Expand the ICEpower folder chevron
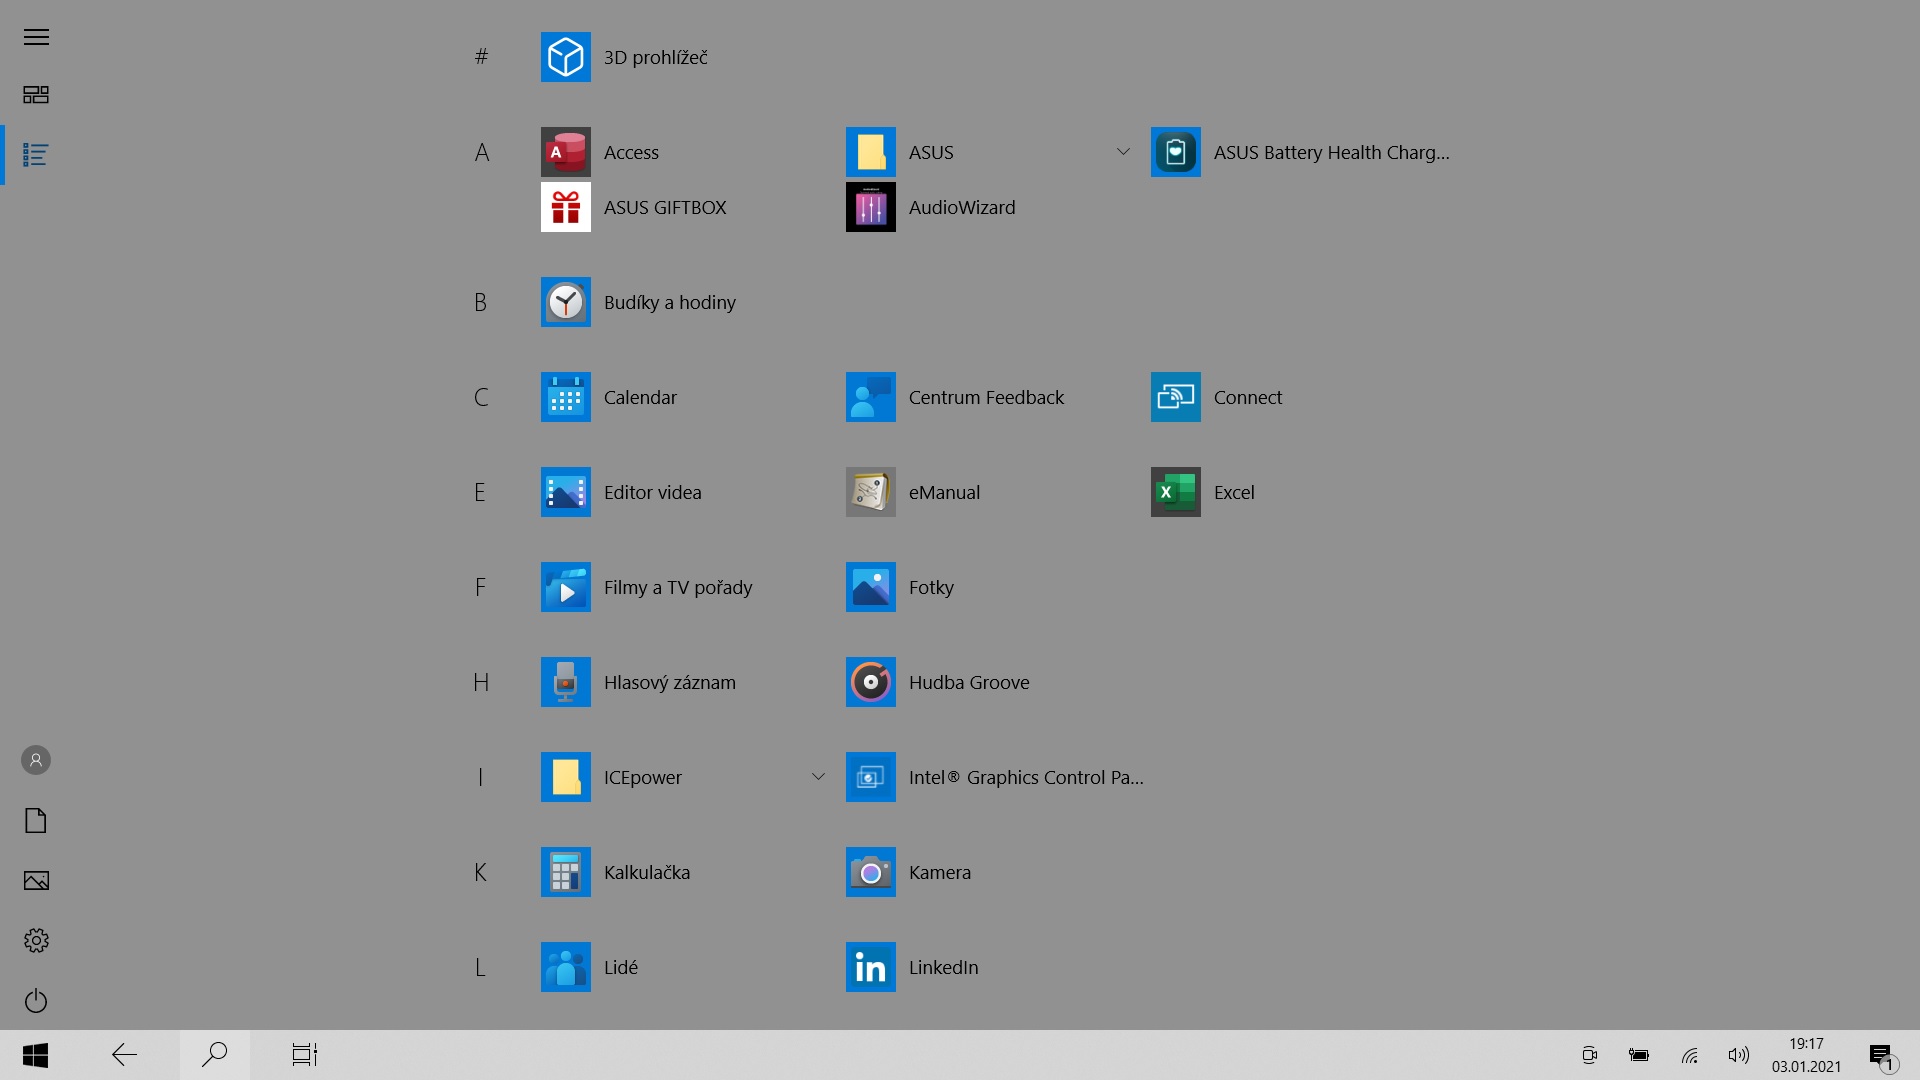This screenshot has width=1920, height=1080. click(x=818, y=777)
